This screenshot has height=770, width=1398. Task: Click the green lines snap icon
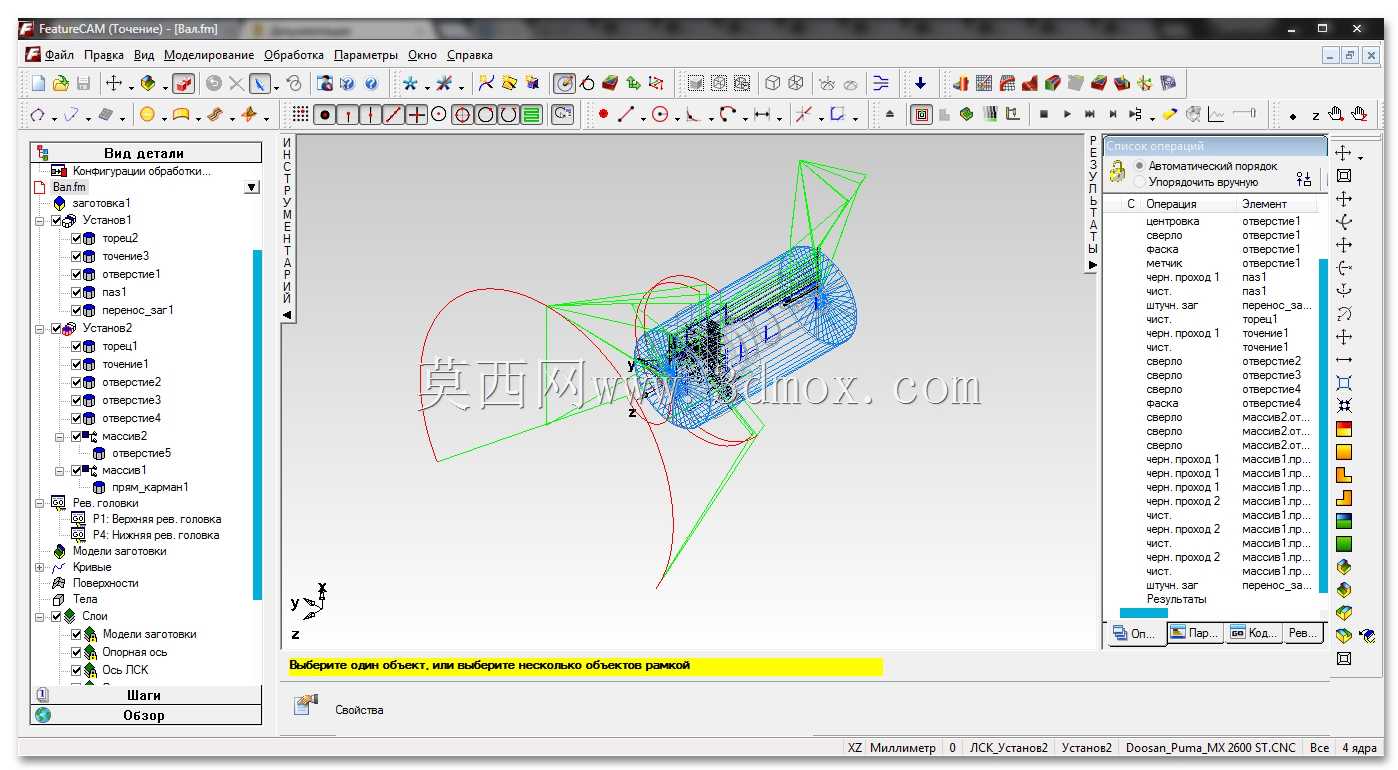[532, 115]
